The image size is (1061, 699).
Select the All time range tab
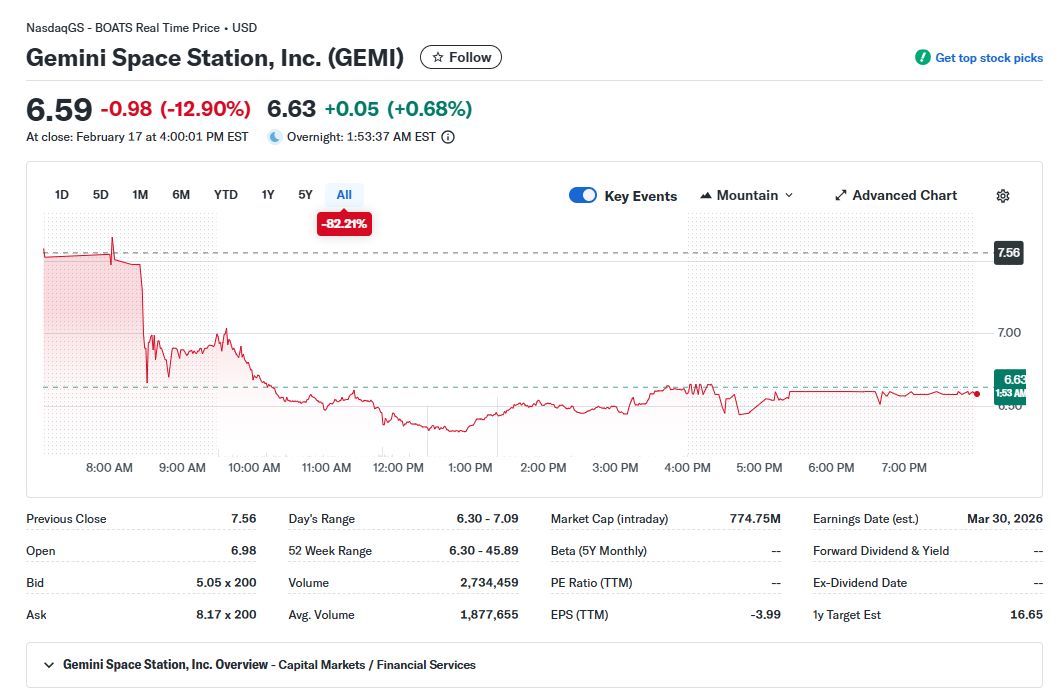tap(344, 195)
